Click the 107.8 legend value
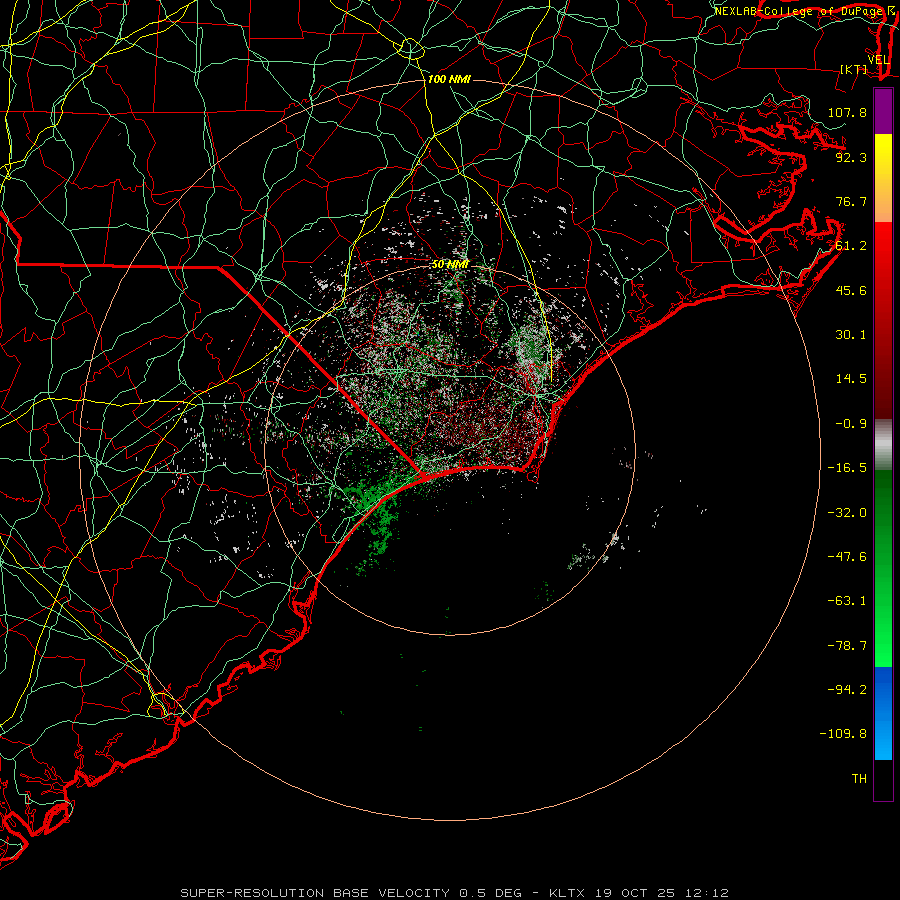The width and height of the screenshot is (900, 900). (847, 112)
